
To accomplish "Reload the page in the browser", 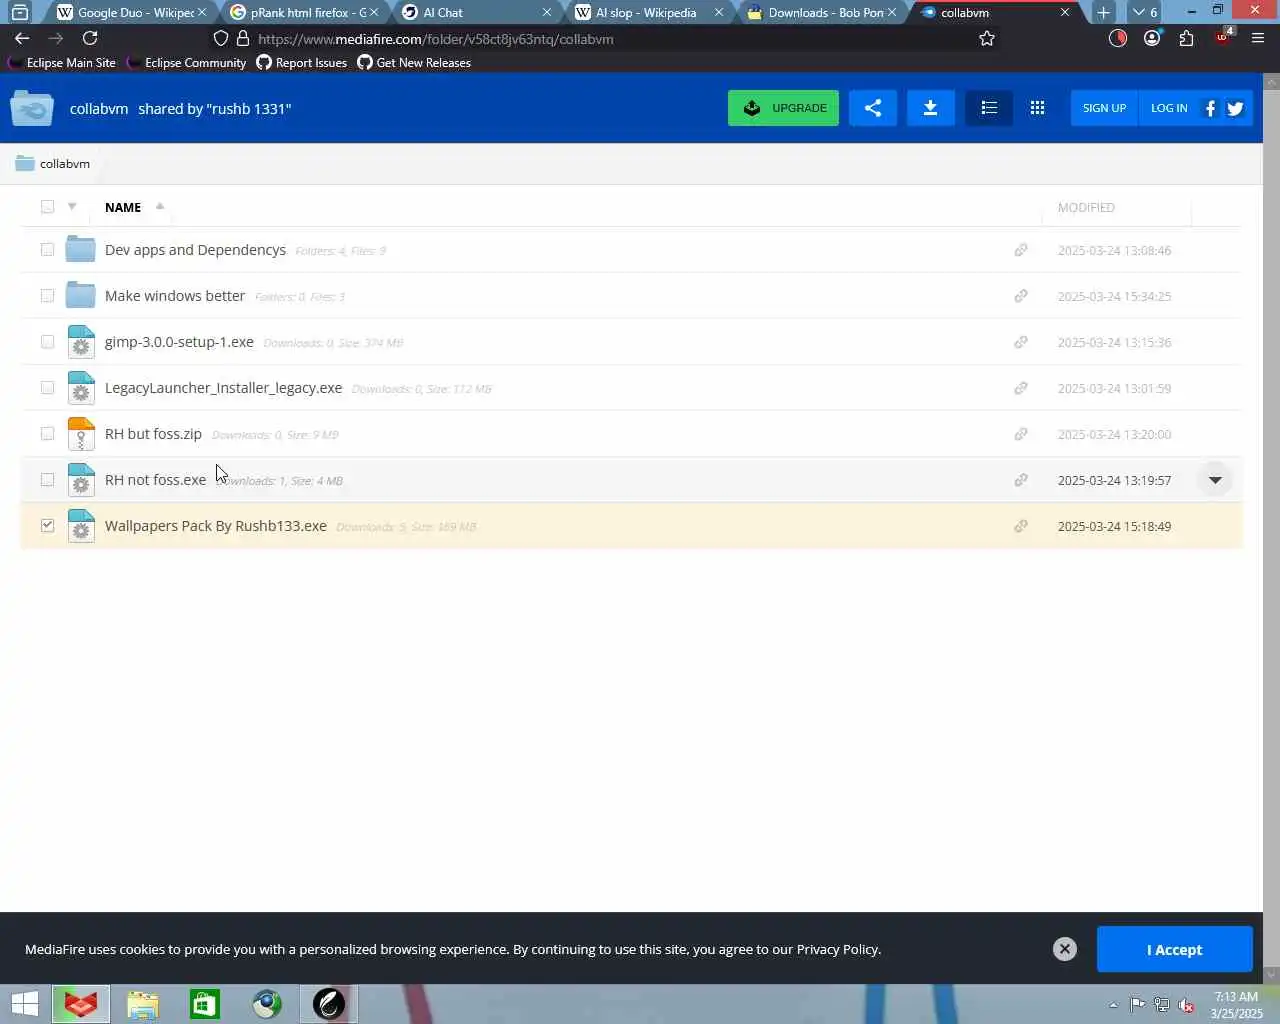I will click(x=90, y=38).
